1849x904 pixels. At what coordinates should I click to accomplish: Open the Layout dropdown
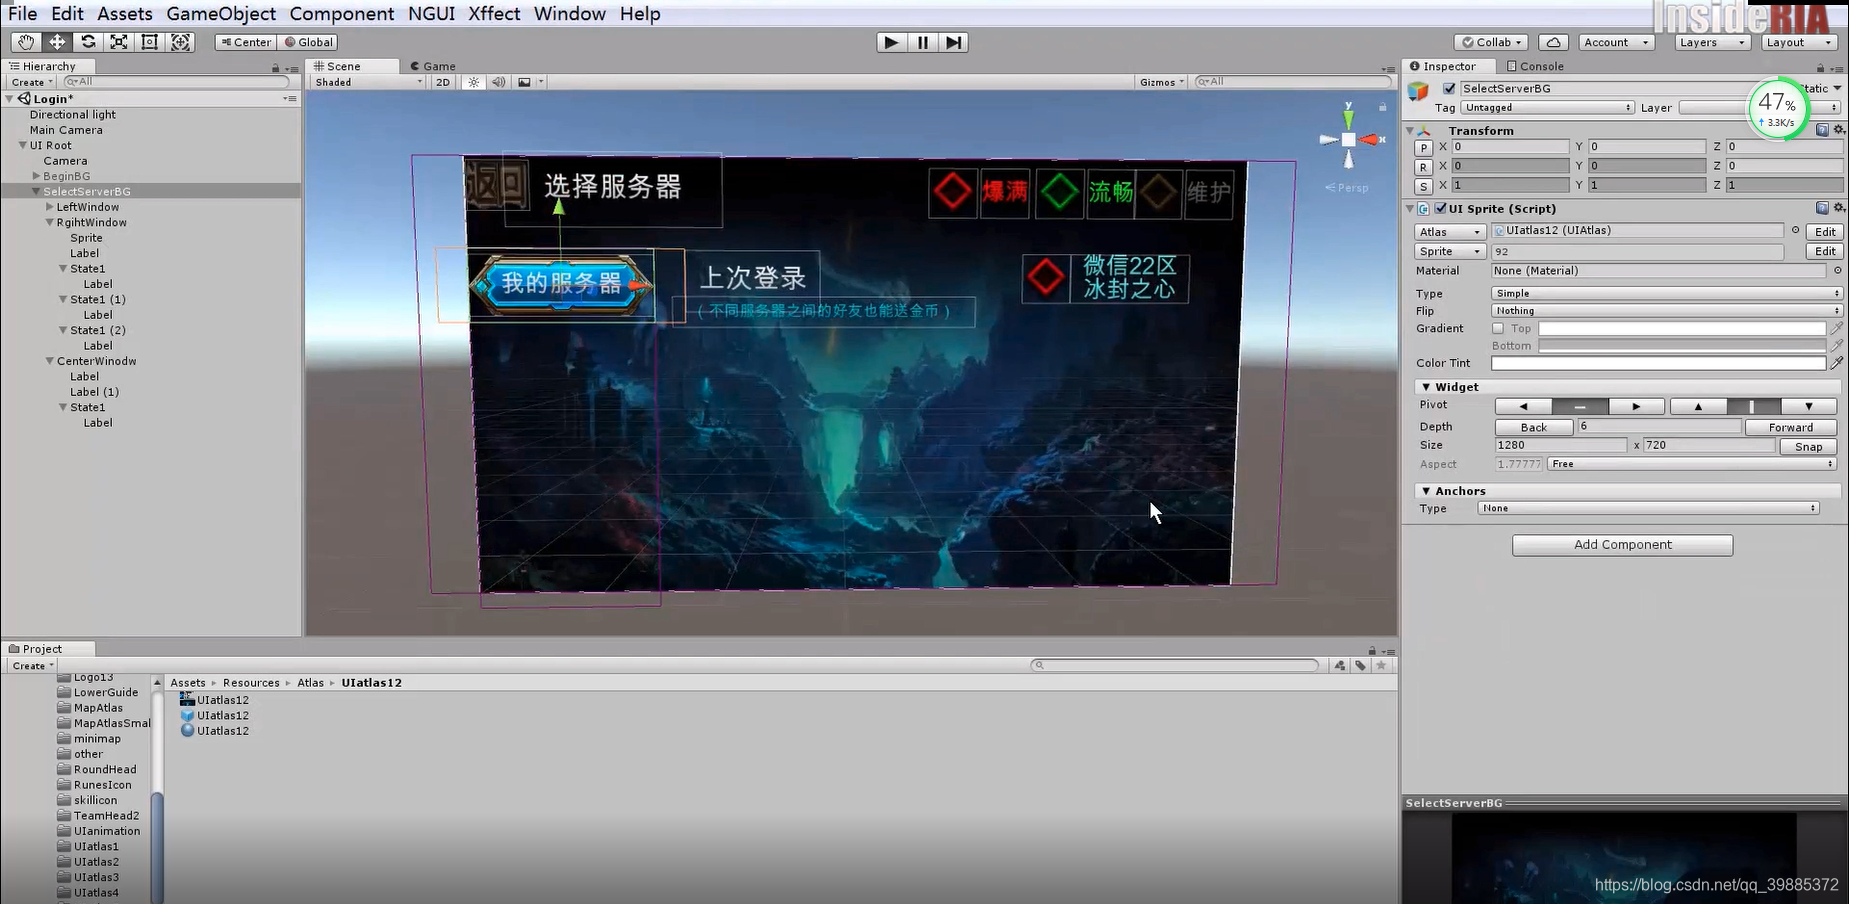[x=1799, y=42]
